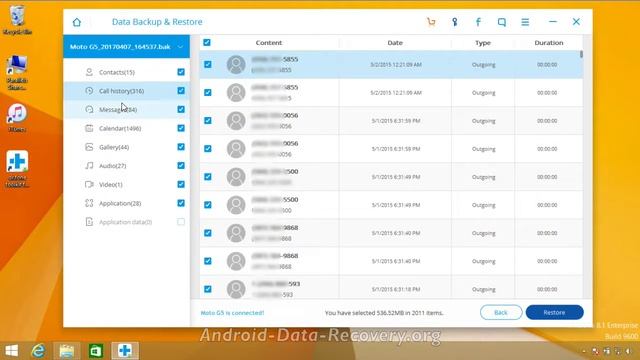Uncheck the Messages checkbox
The height and width of the screenshot is (360, 640).
tap(181, 109)
